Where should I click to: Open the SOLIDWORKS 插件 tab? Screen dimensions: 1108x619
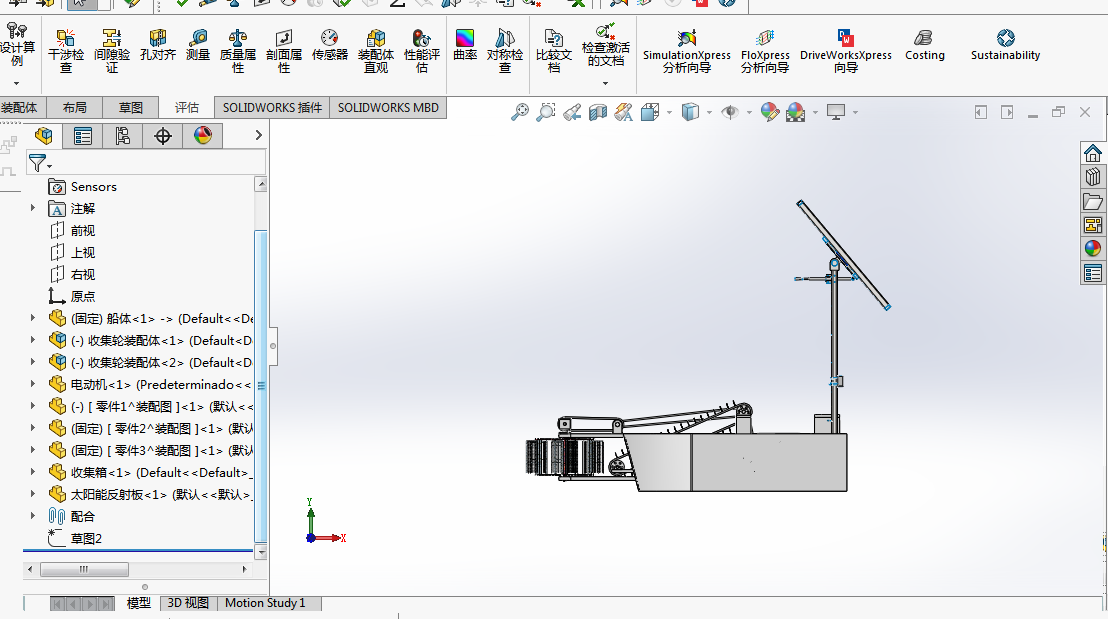pos(272,107)
